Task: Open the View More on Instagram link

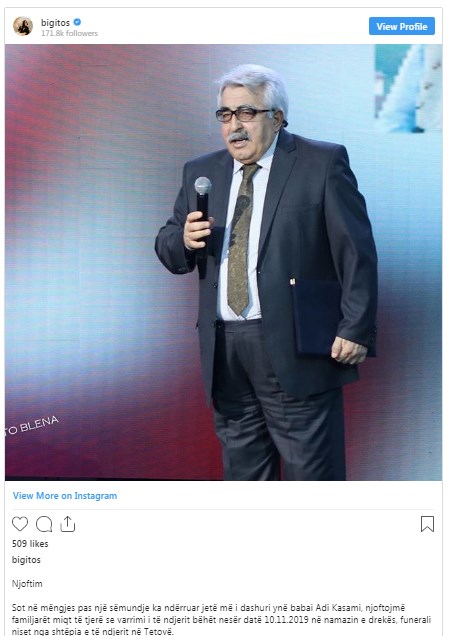Action: pyautogui.click(x=65, y=496)
